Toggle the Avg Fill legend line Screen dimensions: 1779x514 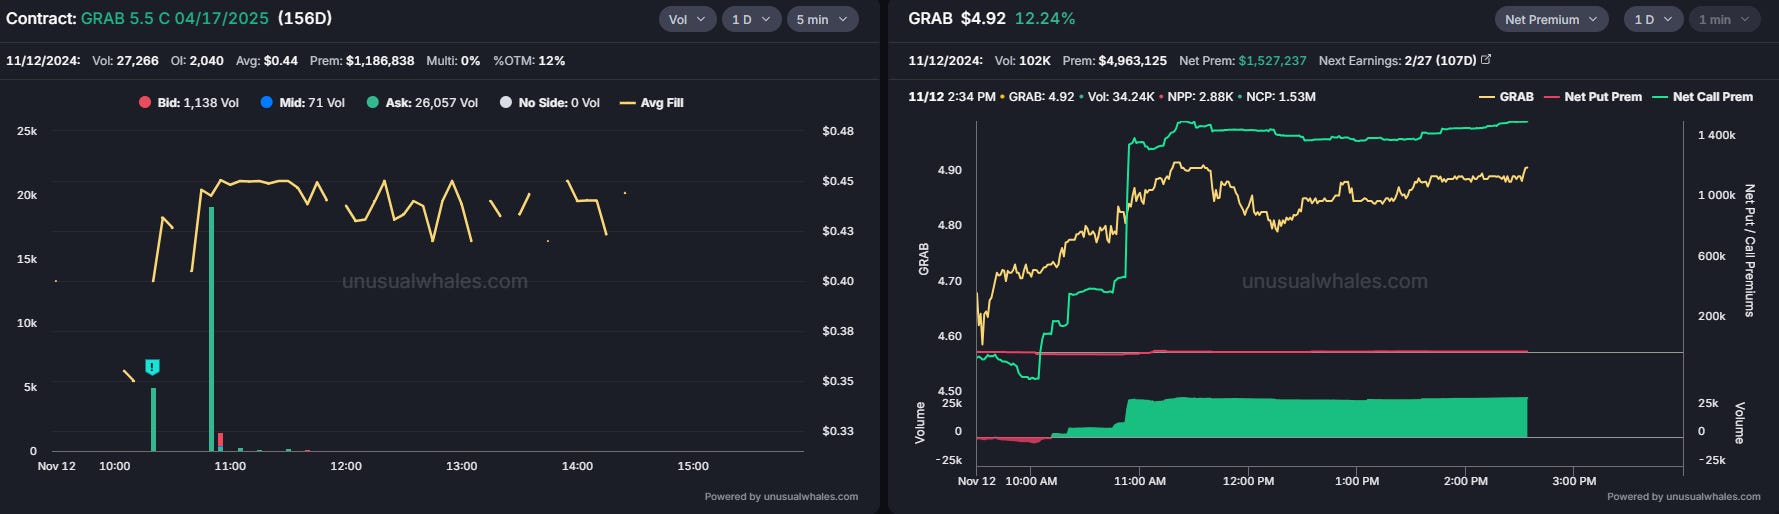(x=652, y=103)
